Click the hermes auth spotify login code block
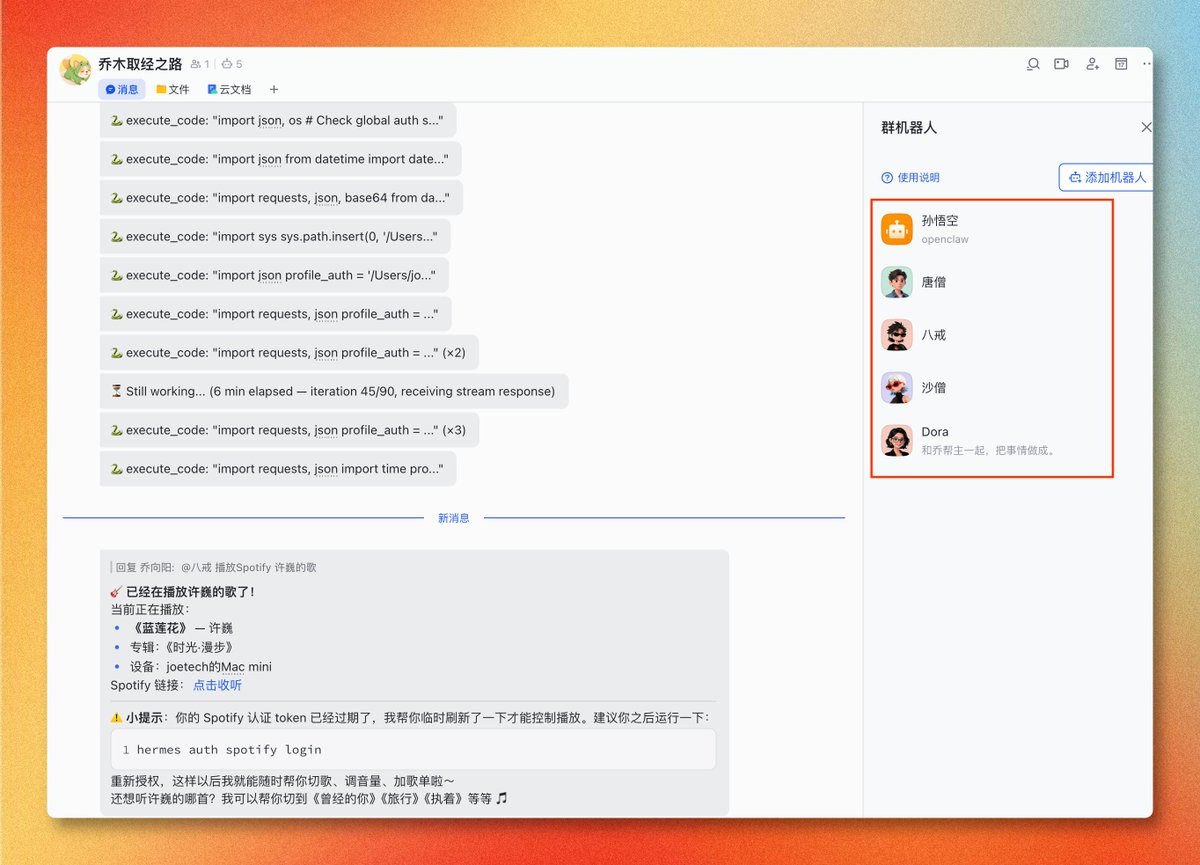1200x865 pixels. pyautogui.click(x=413, y=749)
